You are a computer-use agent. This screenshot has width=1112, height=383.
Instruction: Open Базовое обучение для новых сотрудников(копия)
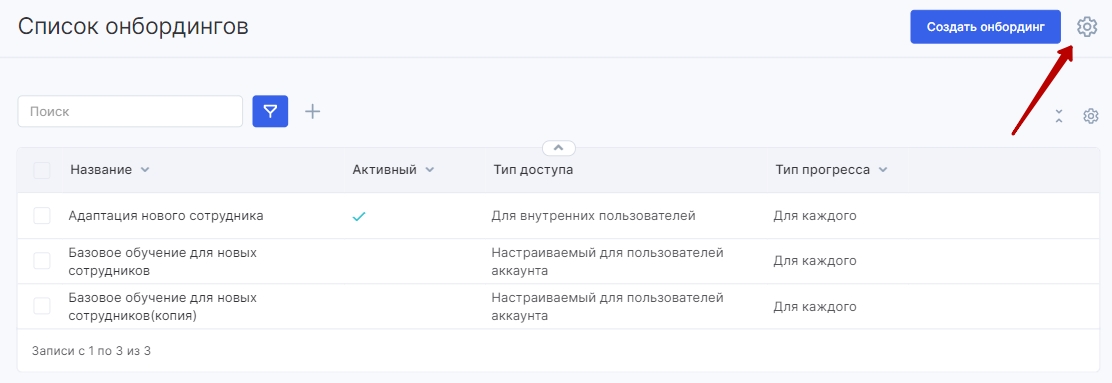click(162, 306)
